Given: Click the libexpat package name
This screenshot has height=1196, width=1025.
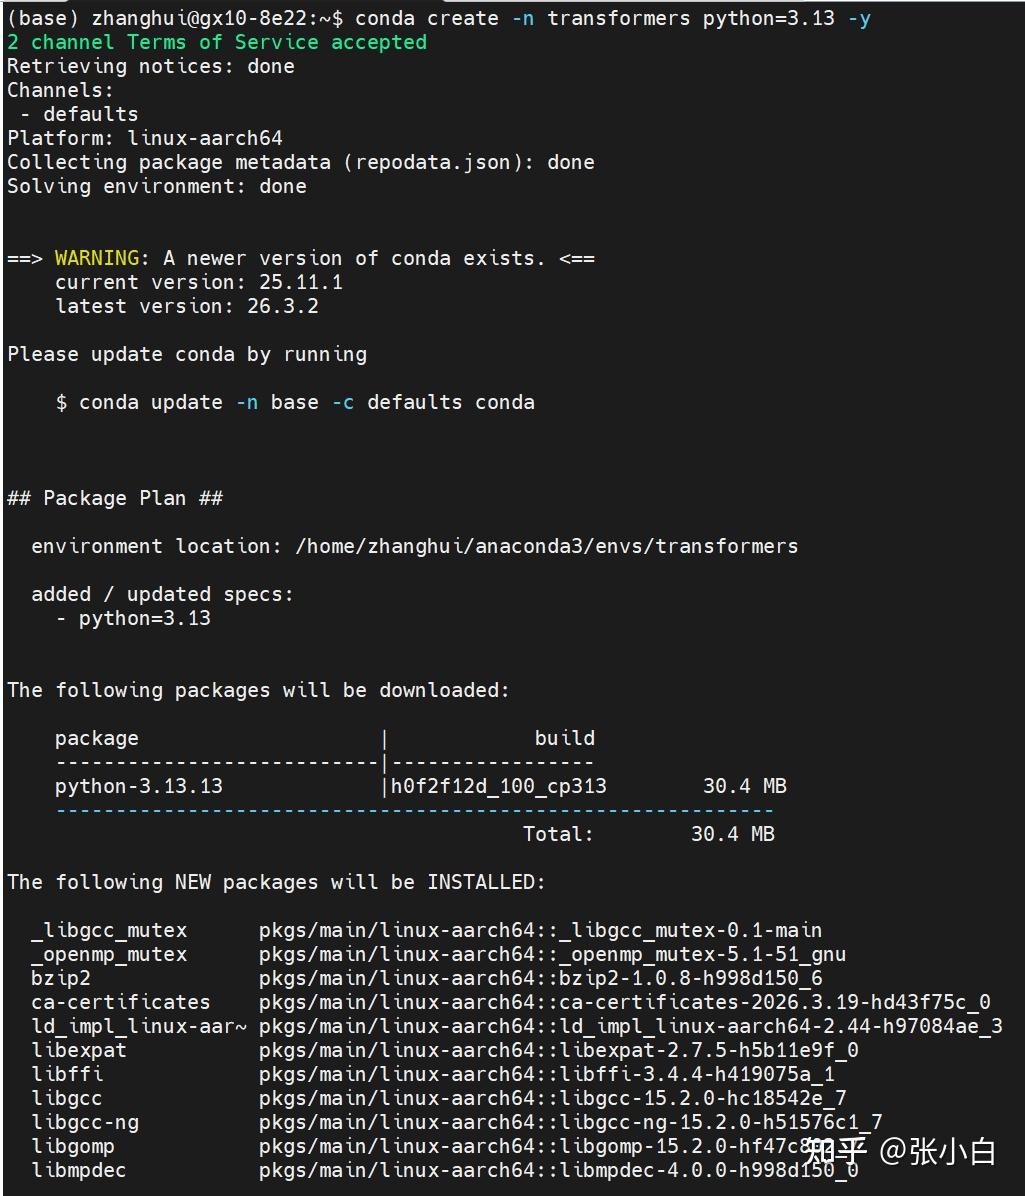Looking at the screenshot, I should pyautogui.click(x=79, y=1050).
